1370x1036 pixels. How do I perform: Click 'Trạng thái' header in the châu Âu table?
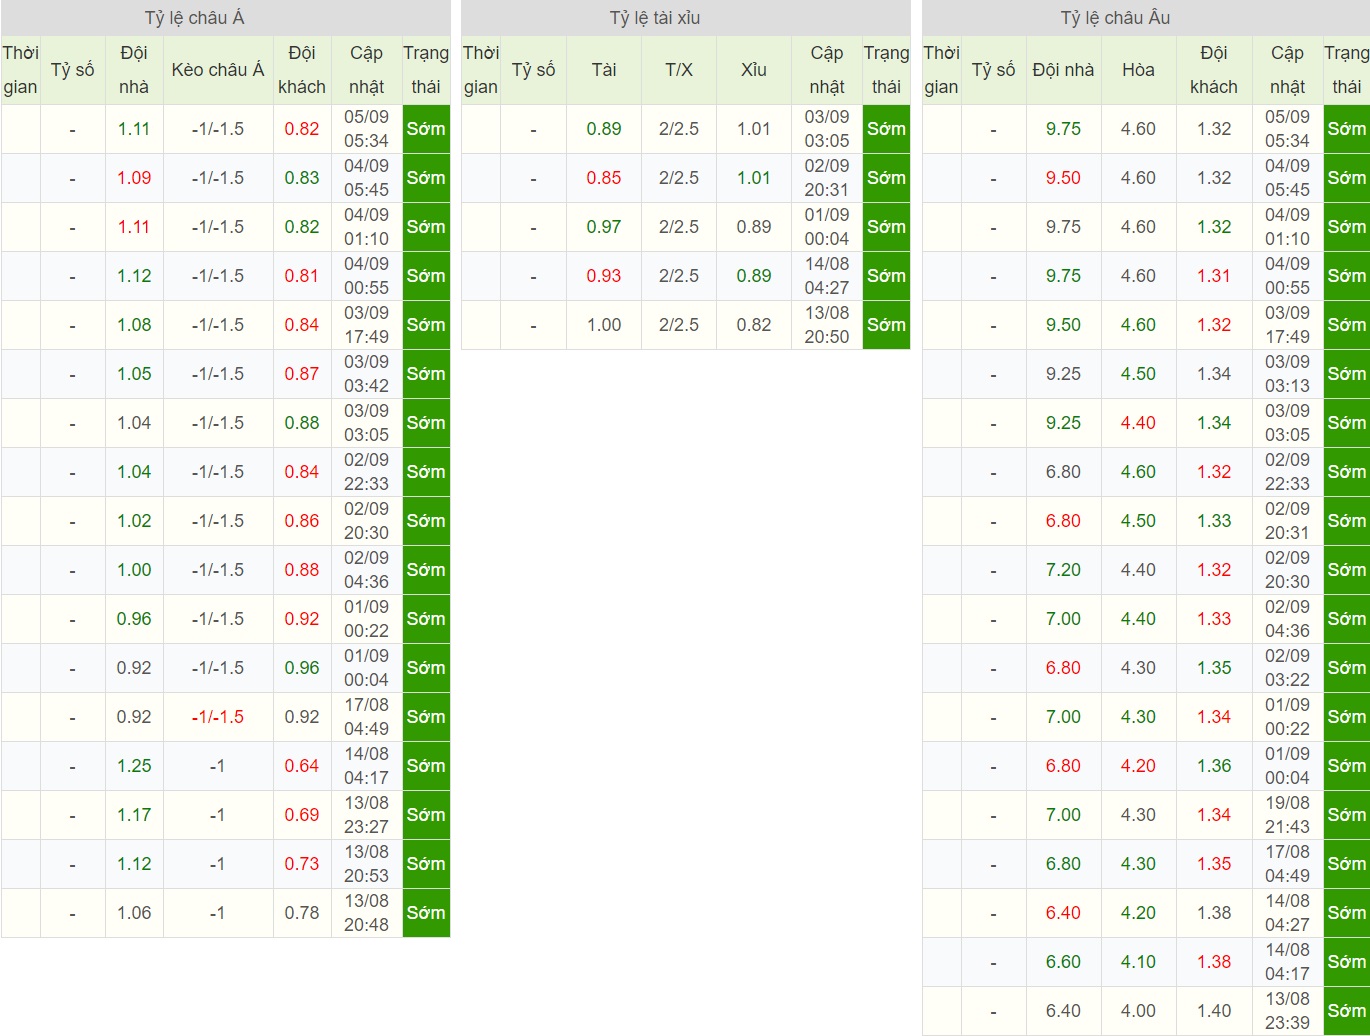(1347, 70)
